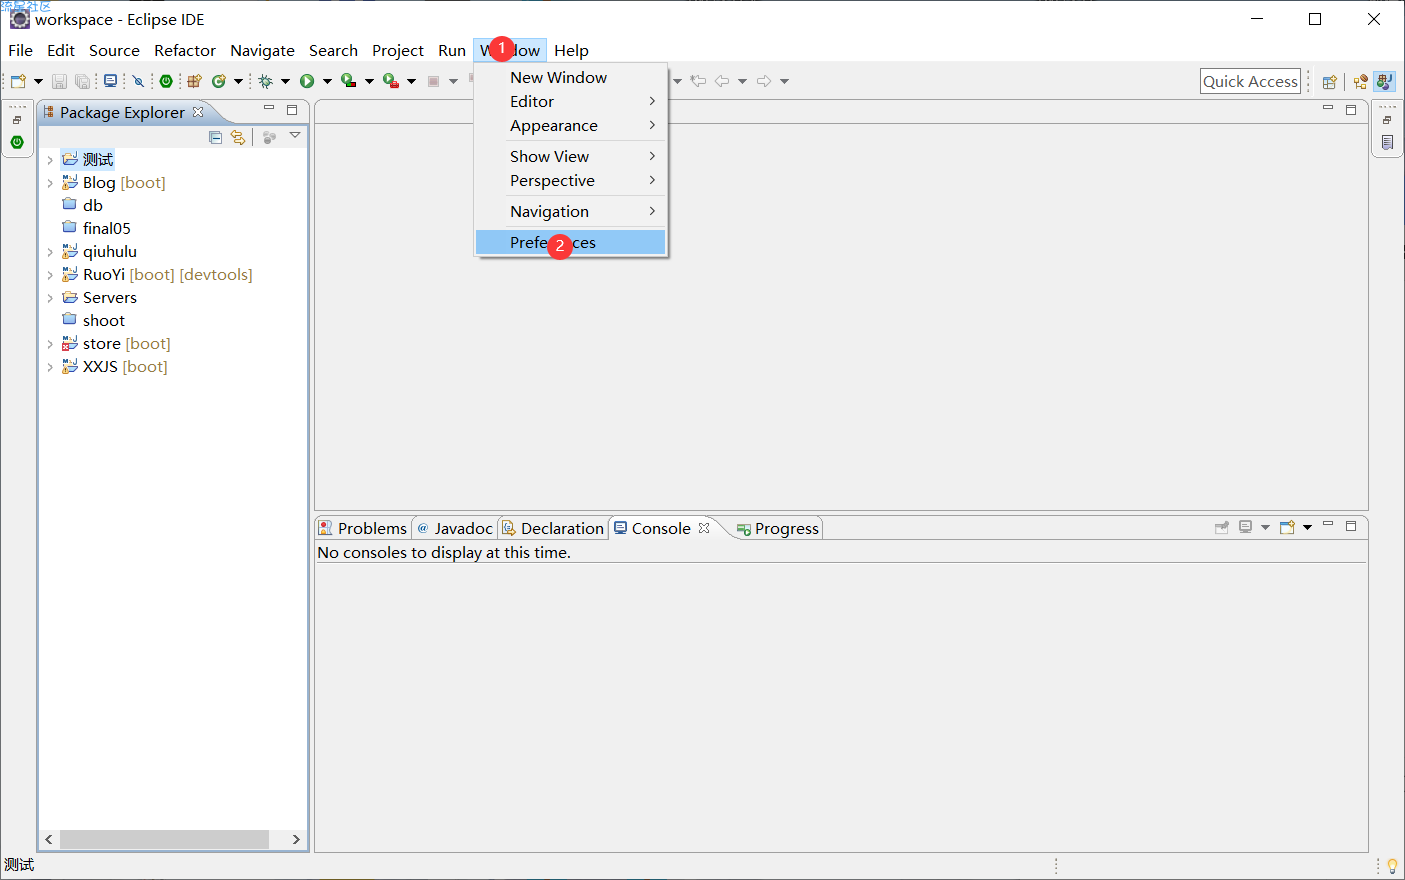Click the New Java Class icon
The height and width of the screenshot is (880, 1405).
tap(219, 81)
